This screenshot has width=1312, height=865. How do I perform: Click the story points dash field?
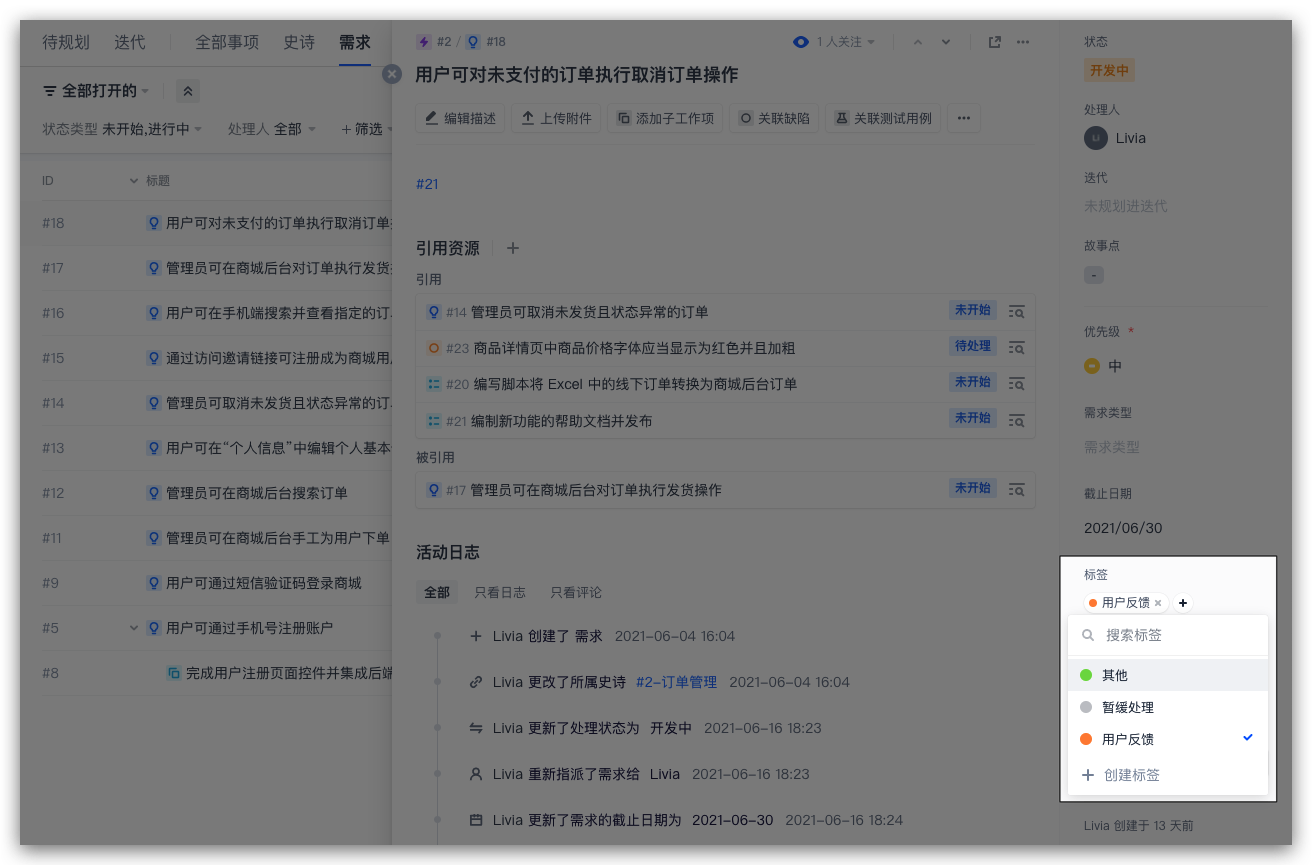pos(1094,275)
